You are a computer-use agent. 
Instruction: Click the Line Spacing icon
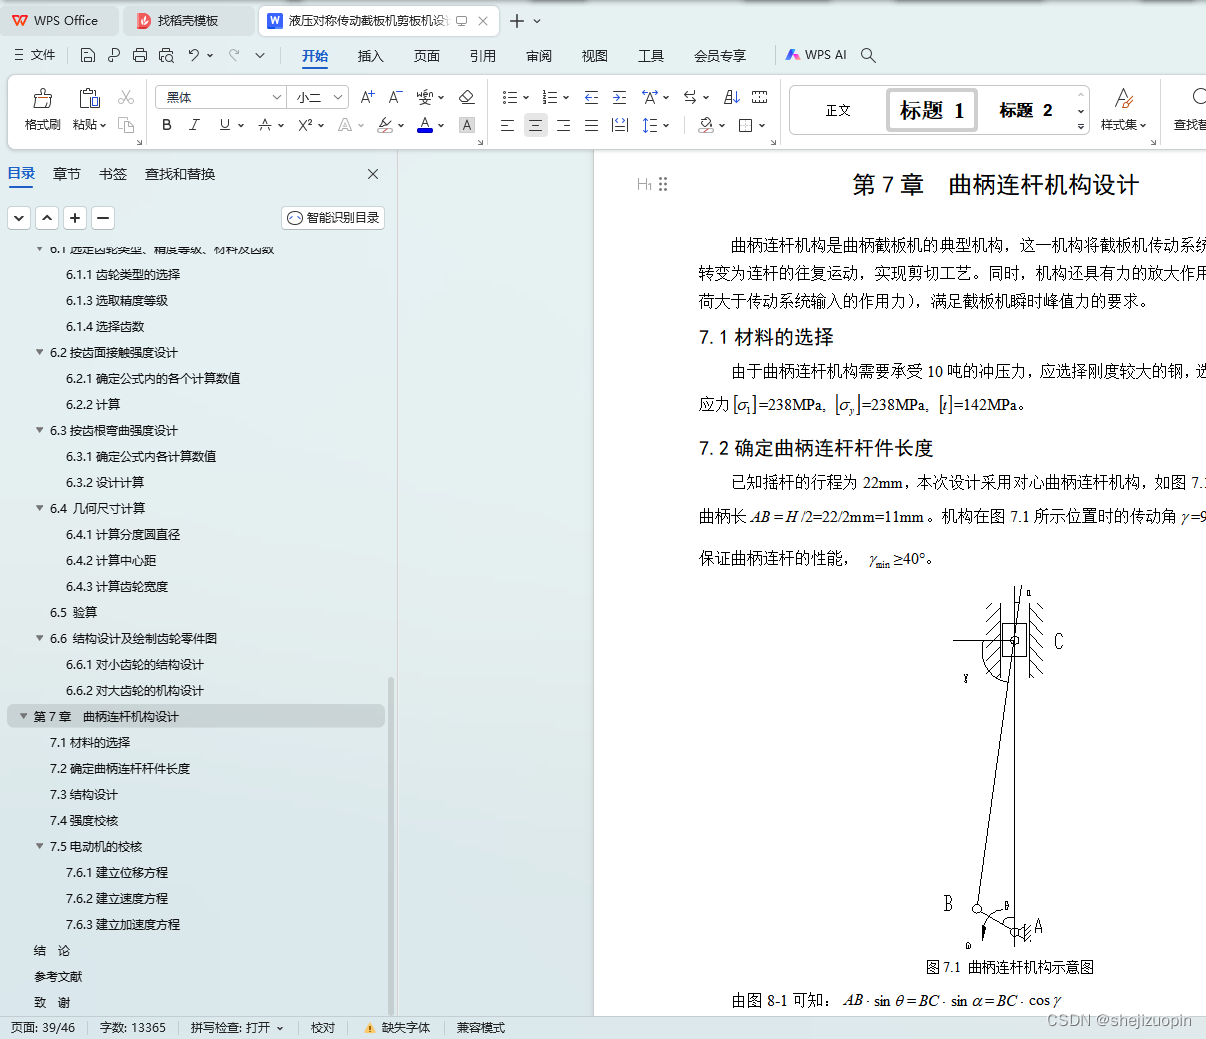tap(651, 125)
